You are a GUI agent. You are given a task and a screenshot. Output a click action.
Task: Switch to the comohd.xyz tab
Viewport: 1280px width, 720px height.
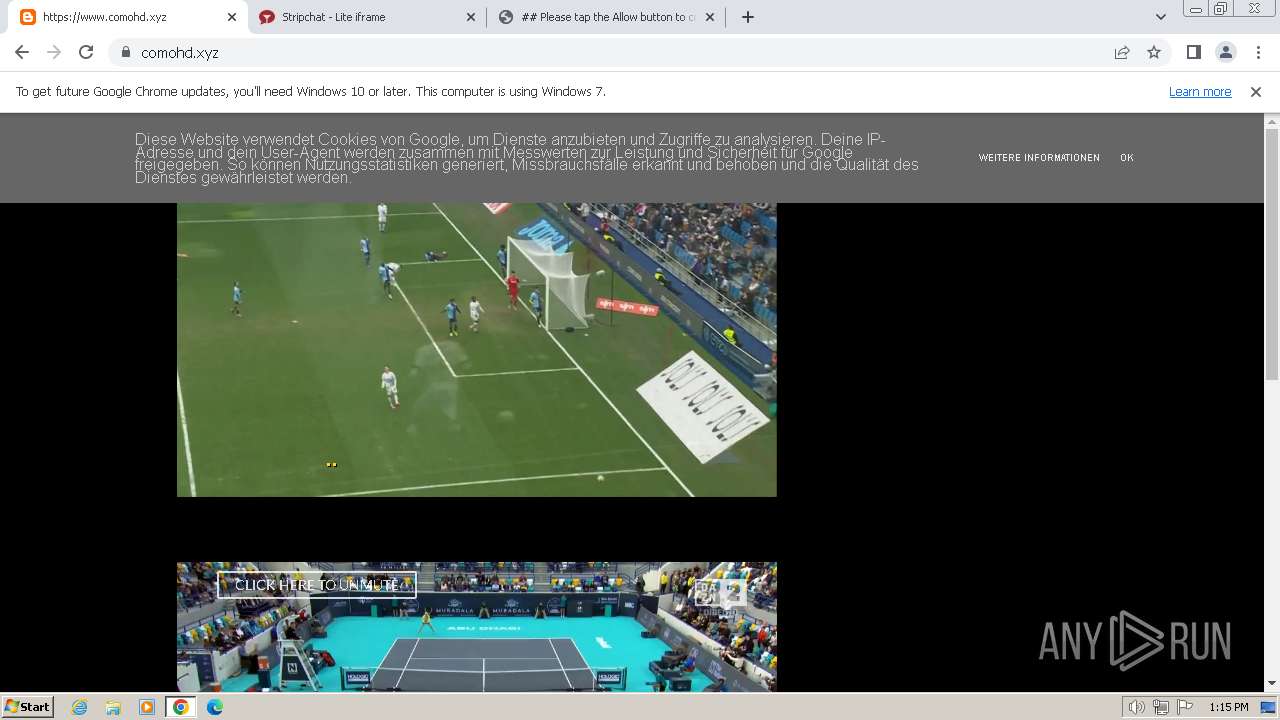127,17
